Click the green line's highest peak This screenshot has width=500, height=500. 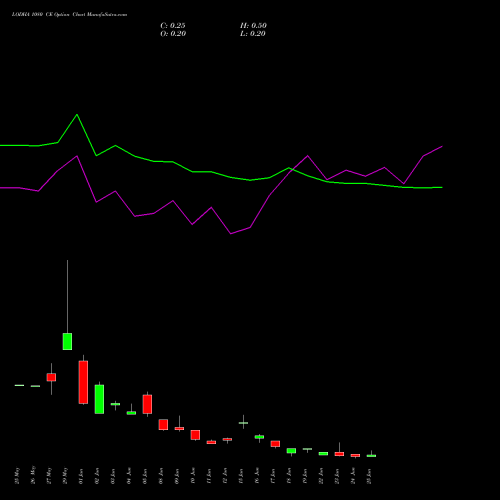pos(77,115)
